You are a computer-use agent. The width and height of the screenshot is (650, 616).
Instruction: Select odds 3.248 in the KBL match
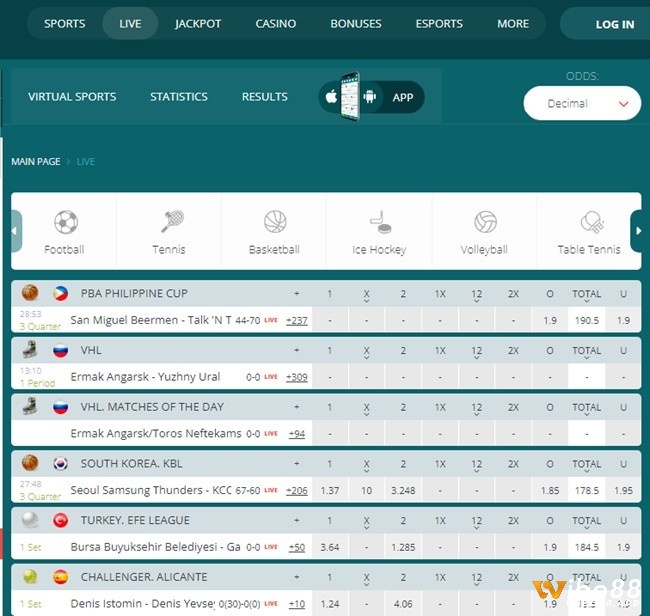click(x=403, y=490)
